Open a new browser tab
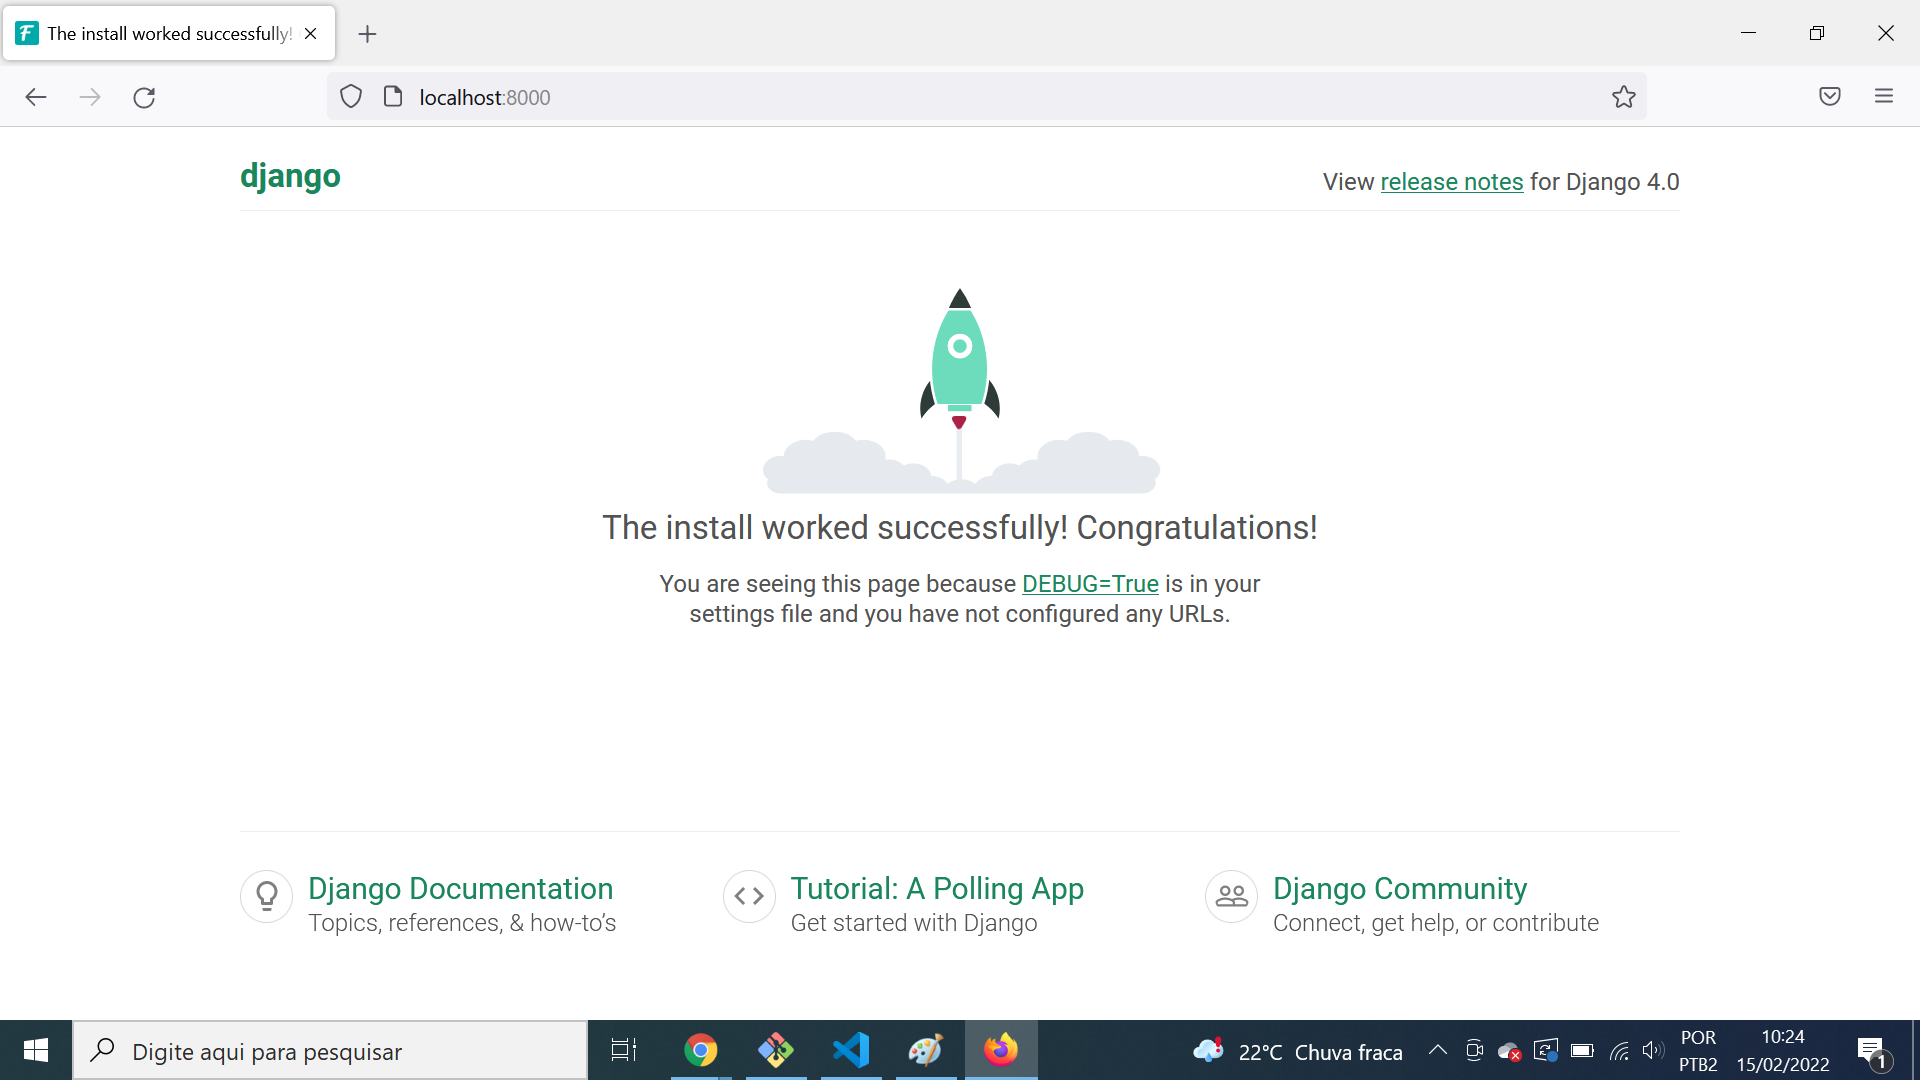Screen dimensions: 1920x1080 pos(367,34)
